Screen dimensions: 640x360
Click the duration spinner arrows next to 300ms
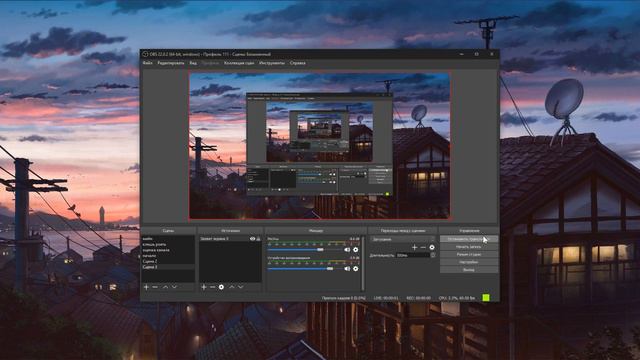433,255
